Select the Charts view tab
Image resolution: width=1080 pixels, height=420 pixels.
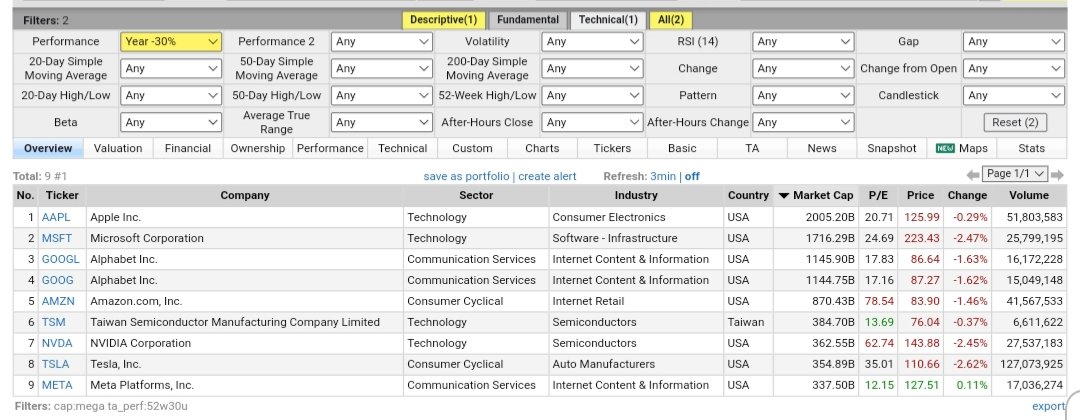542,148
